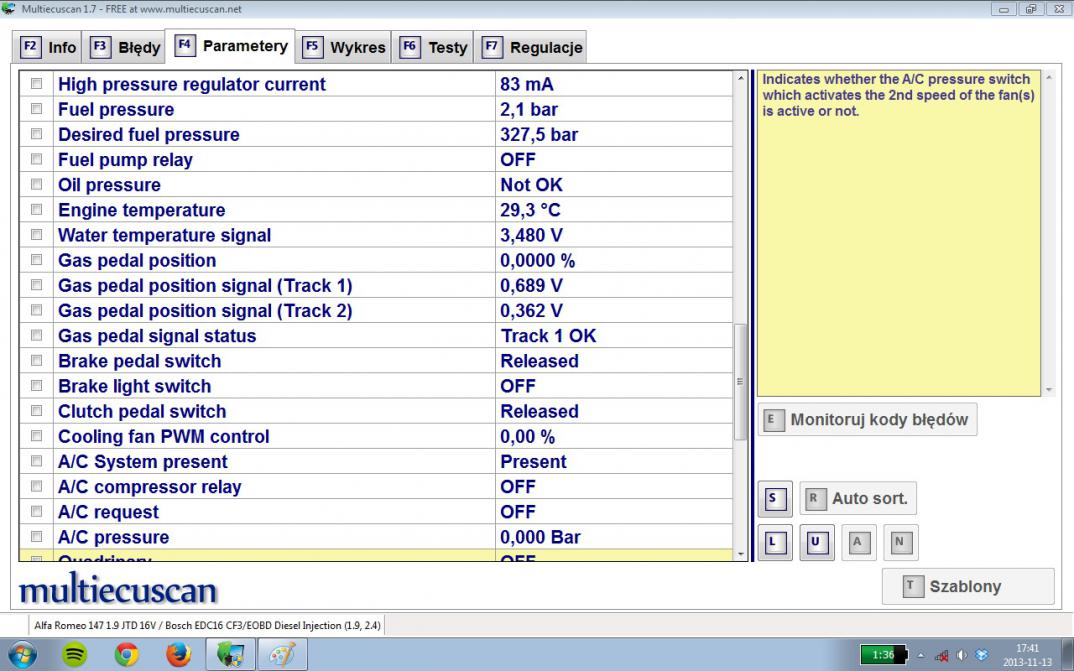The width and height of the screenshot is (1074, 671).
Task: Click description panel scroll up arrow
Action: coord(1048,78)
